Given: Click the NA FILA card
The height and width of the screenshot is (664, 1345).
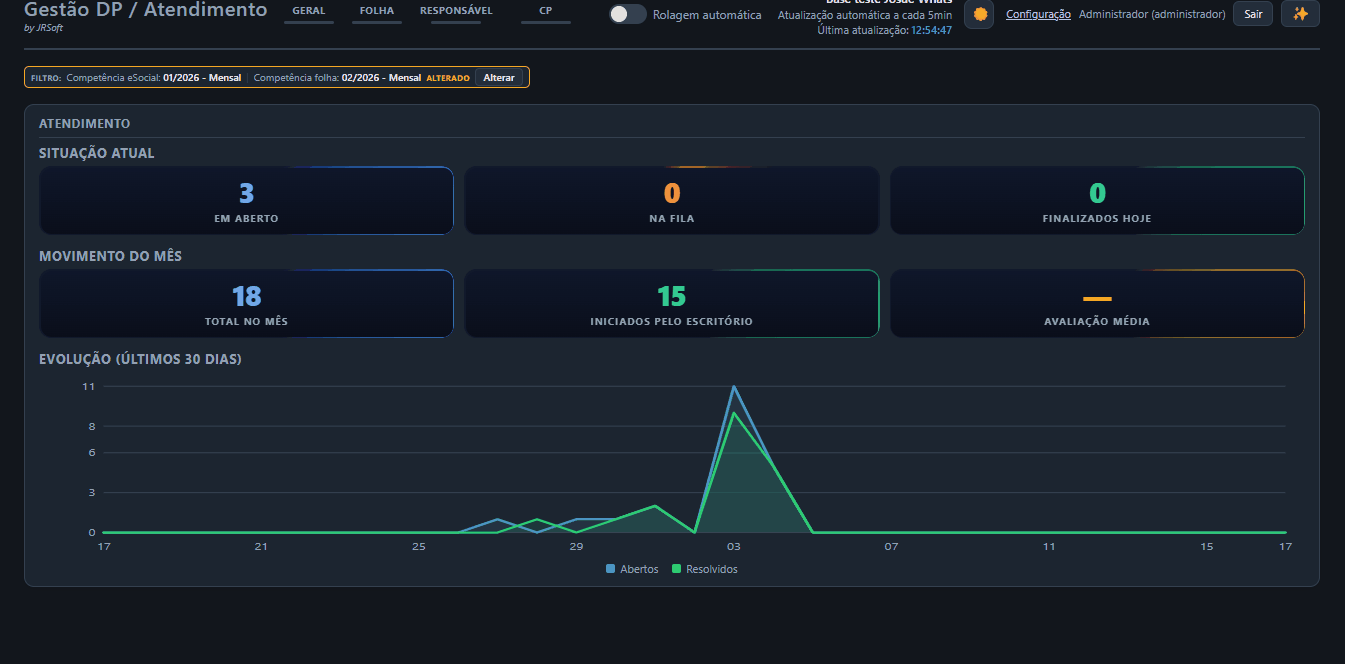Looking at the screenshot, I should pos(672,200).
